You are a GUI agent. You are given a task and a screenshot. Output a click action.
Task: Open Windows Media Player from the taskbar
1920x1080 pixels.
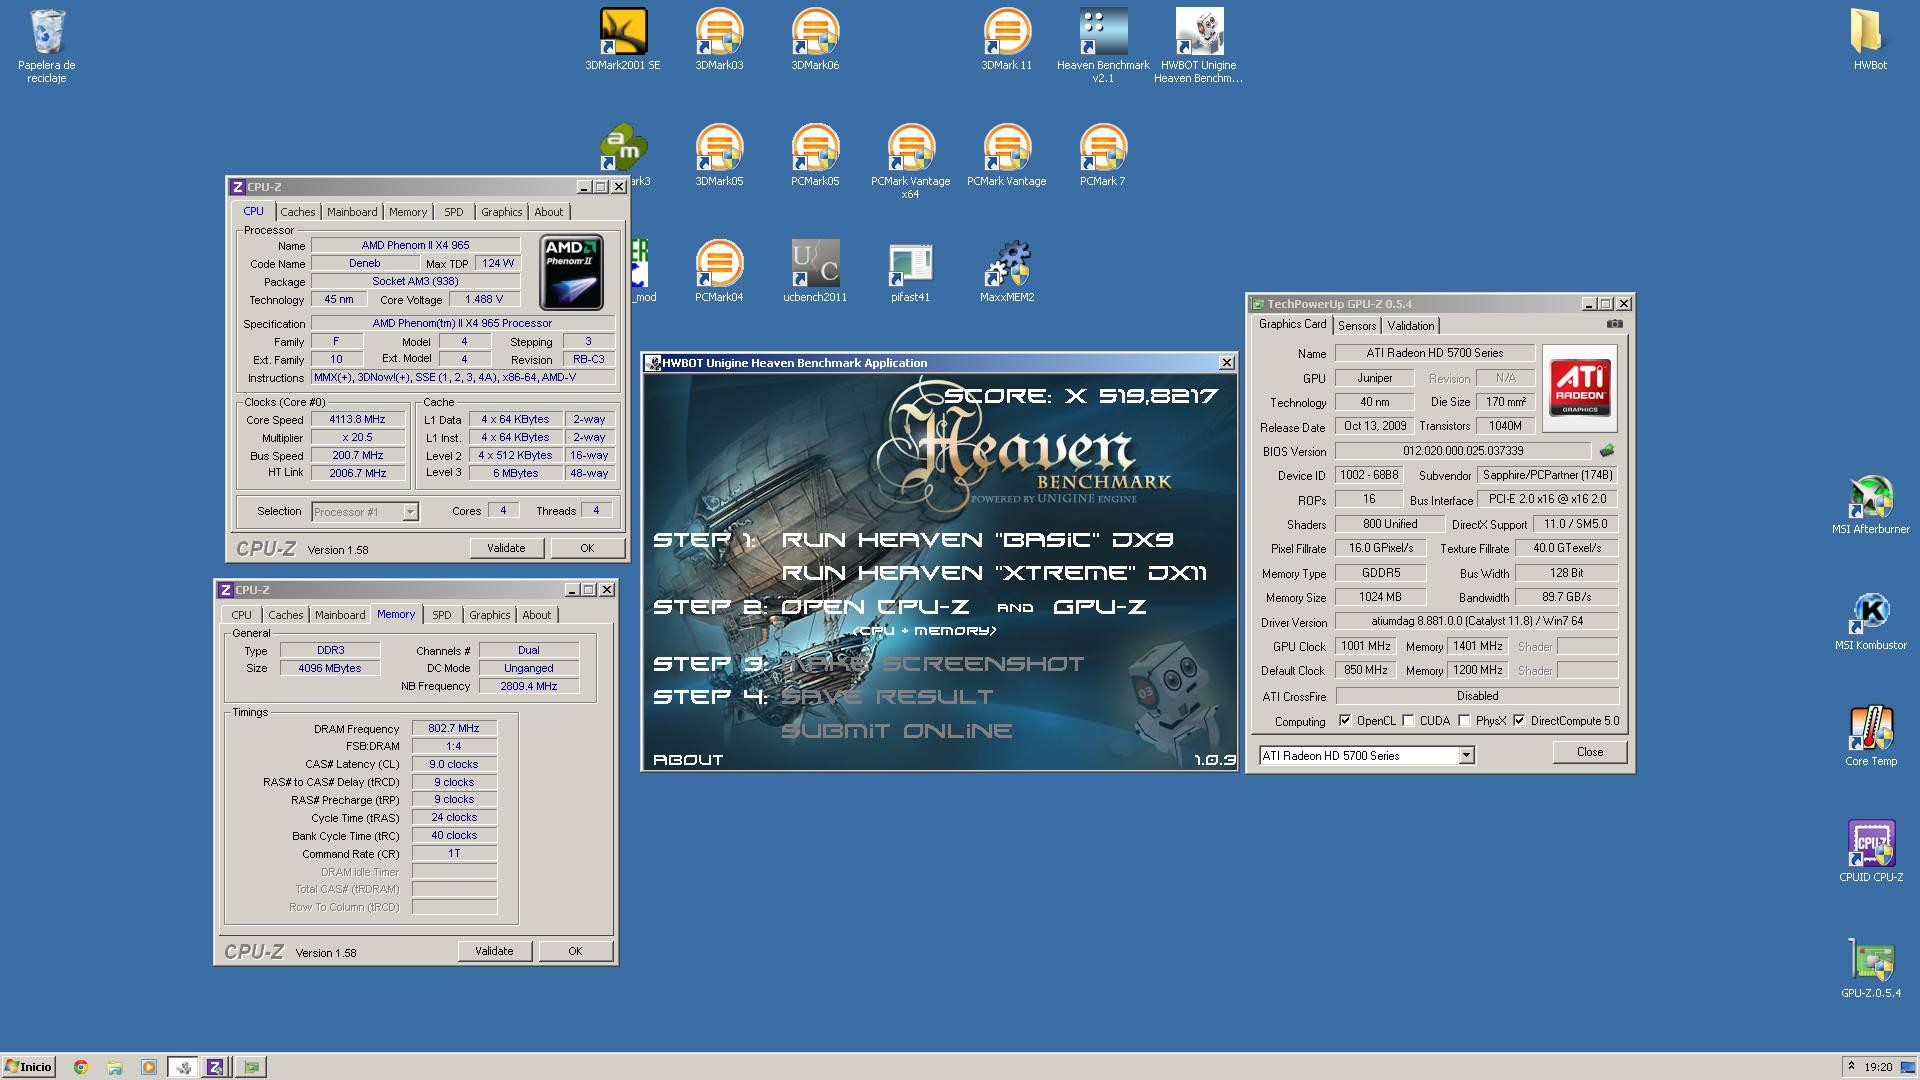(x=149, y=1067)
